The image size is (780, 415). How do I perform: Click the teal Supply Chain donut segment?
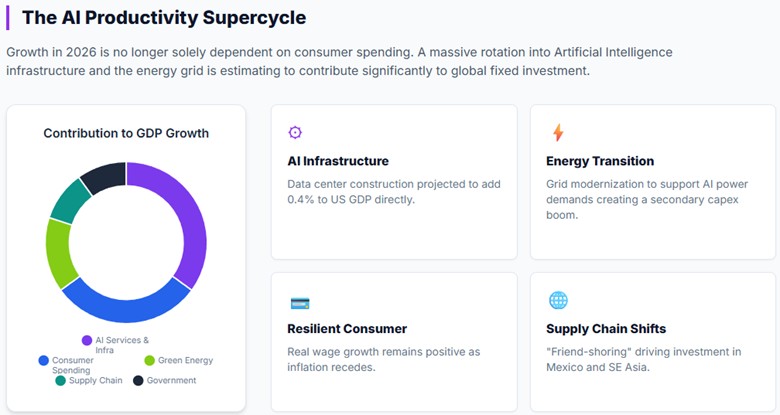[x=71, y=199]
